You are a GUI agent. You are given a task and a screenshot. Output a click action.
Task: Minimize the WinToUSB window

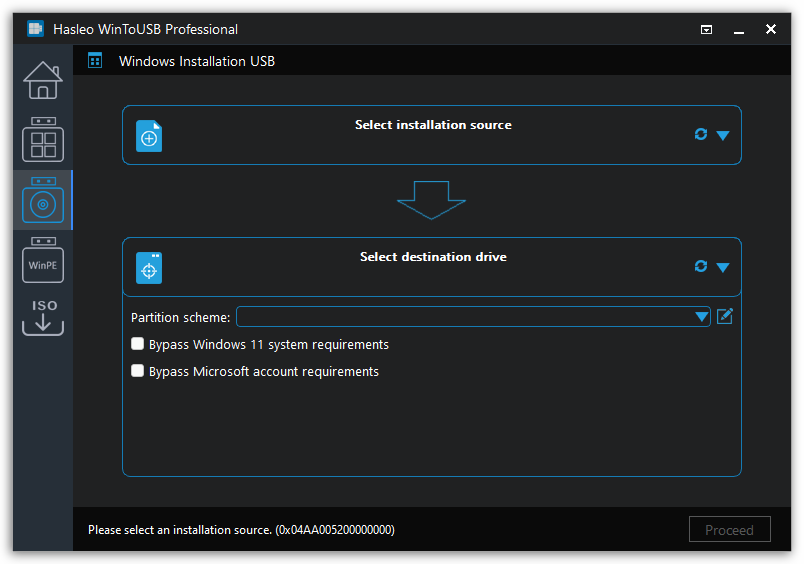click(x=739, y=30)
